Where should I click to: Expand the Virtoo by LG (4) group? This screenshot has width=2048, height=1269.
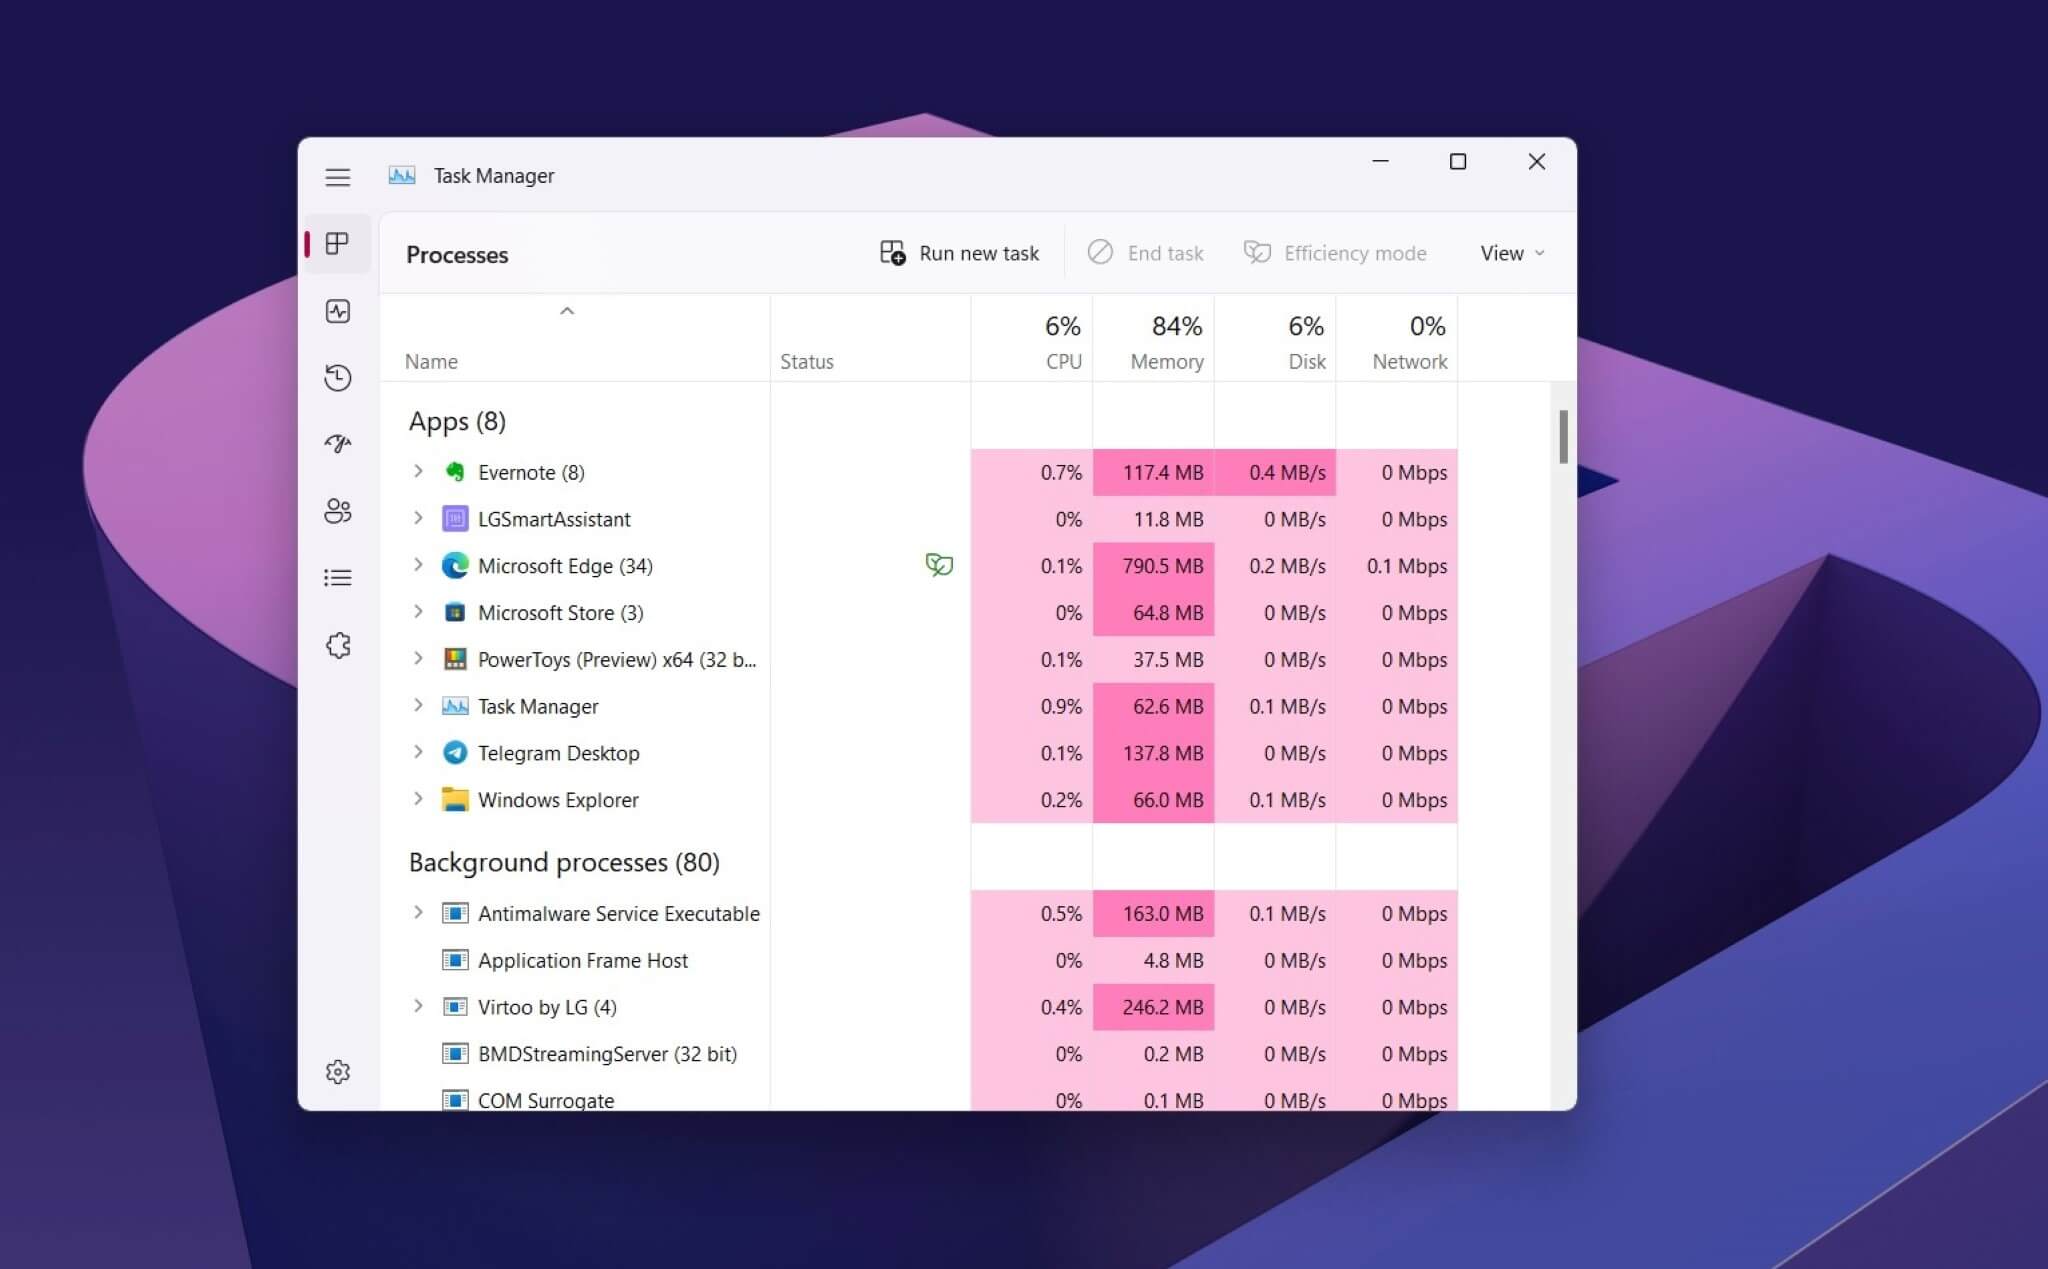[x=418, y=1006]
